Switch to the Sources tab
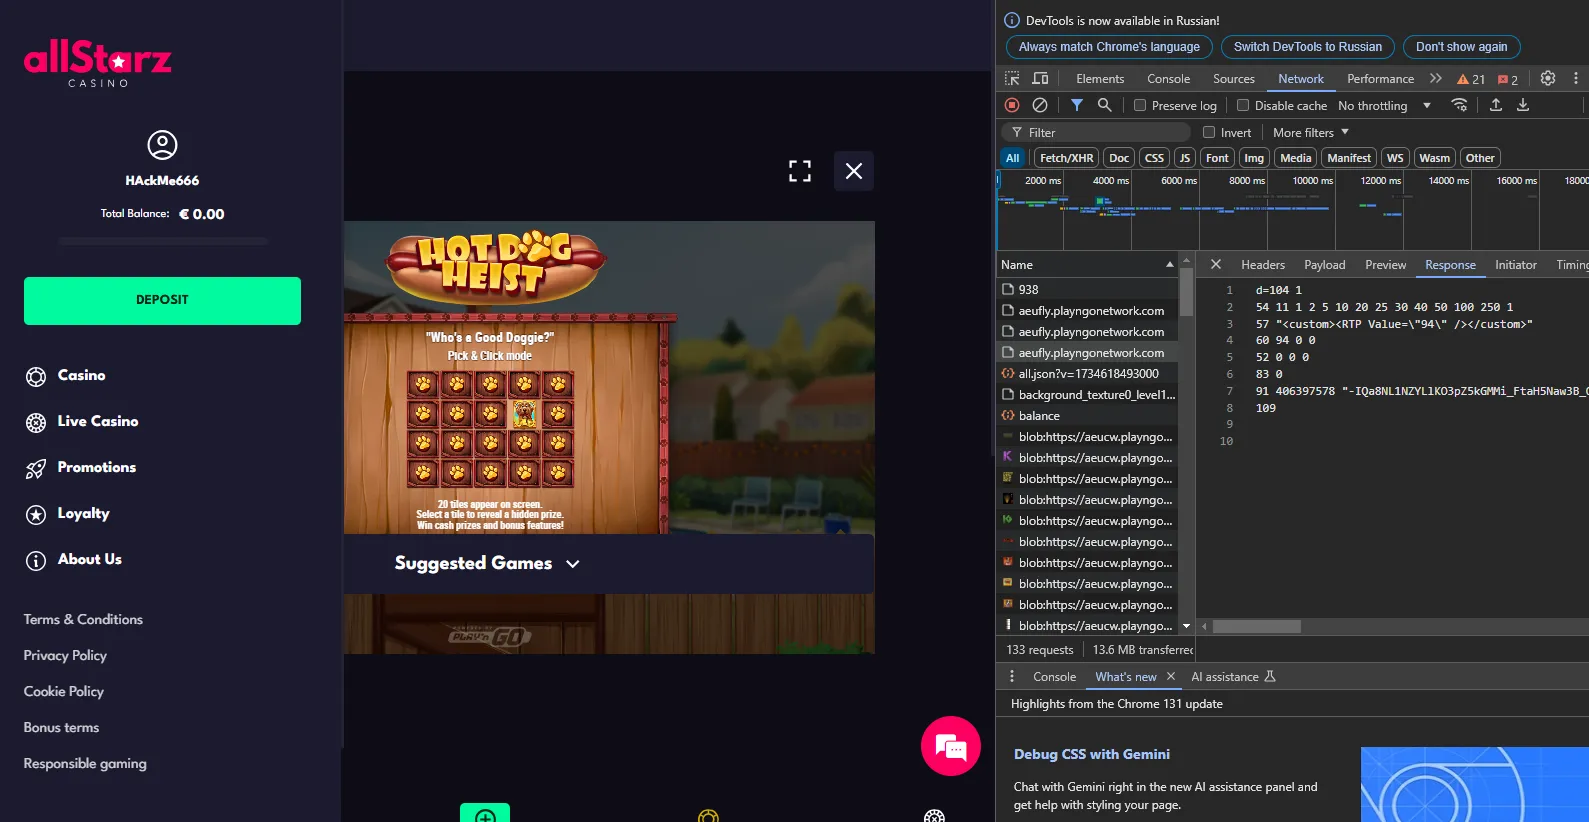This screenshot has height=822, width=1589. [x=1233, y=78]
